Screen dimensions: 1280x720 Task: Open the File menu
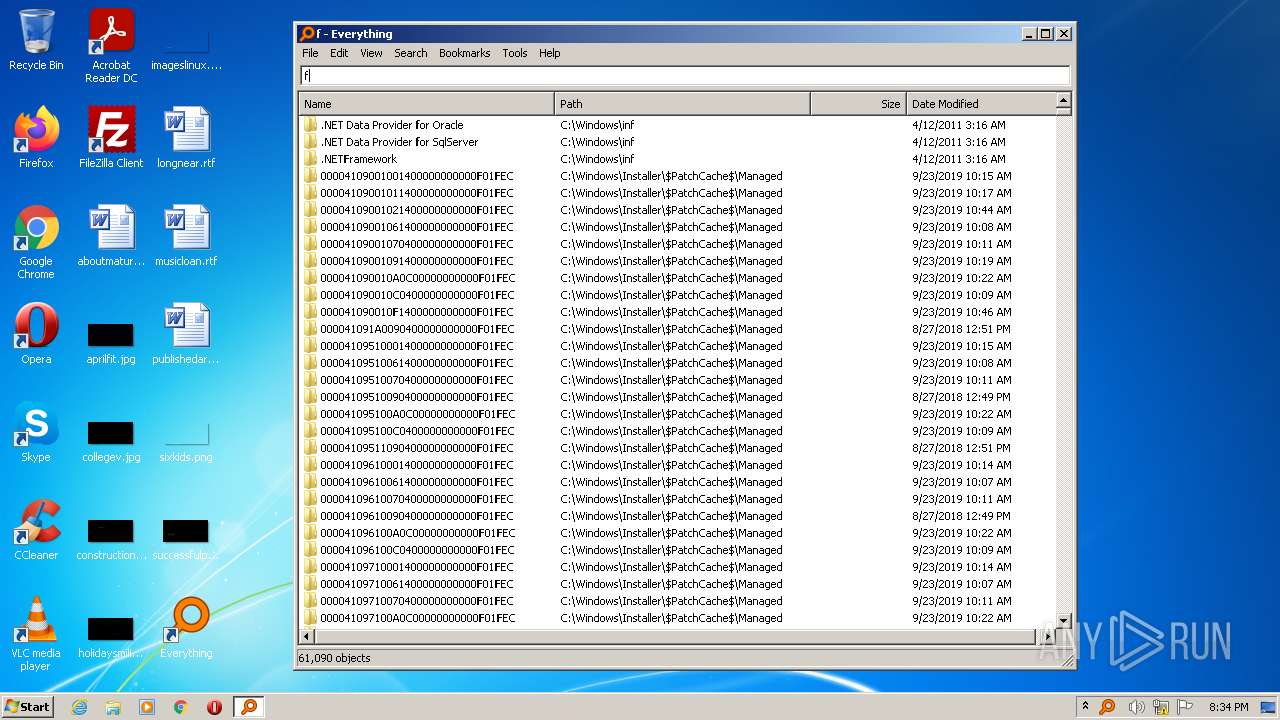click(x=310, y=53)
